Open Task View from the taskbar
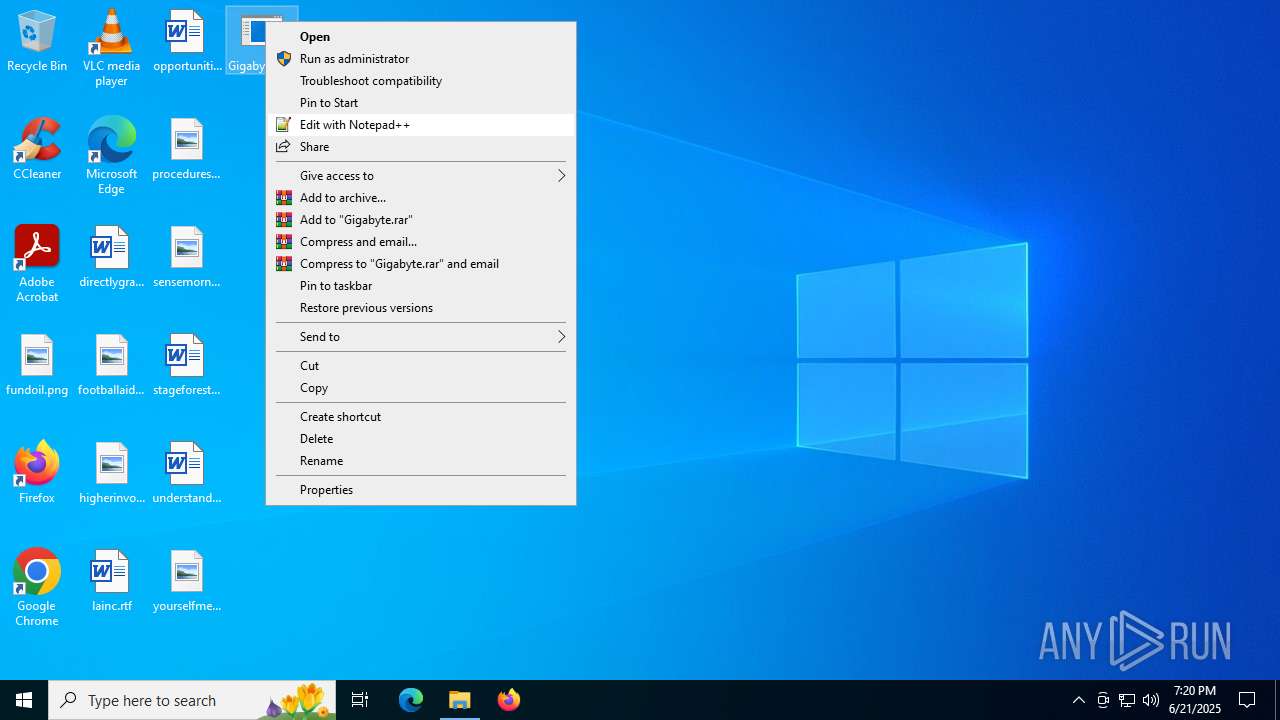The image size is (1280, 720). (360, 700)
